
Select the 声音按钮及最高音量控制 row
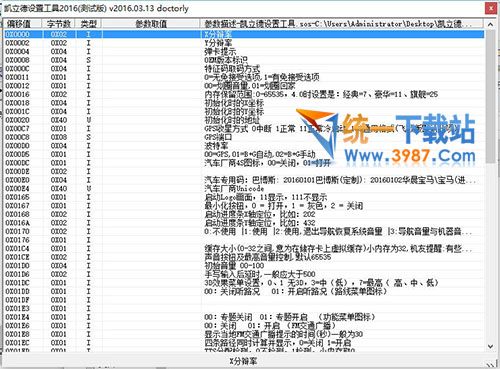[x=244, y=257]
